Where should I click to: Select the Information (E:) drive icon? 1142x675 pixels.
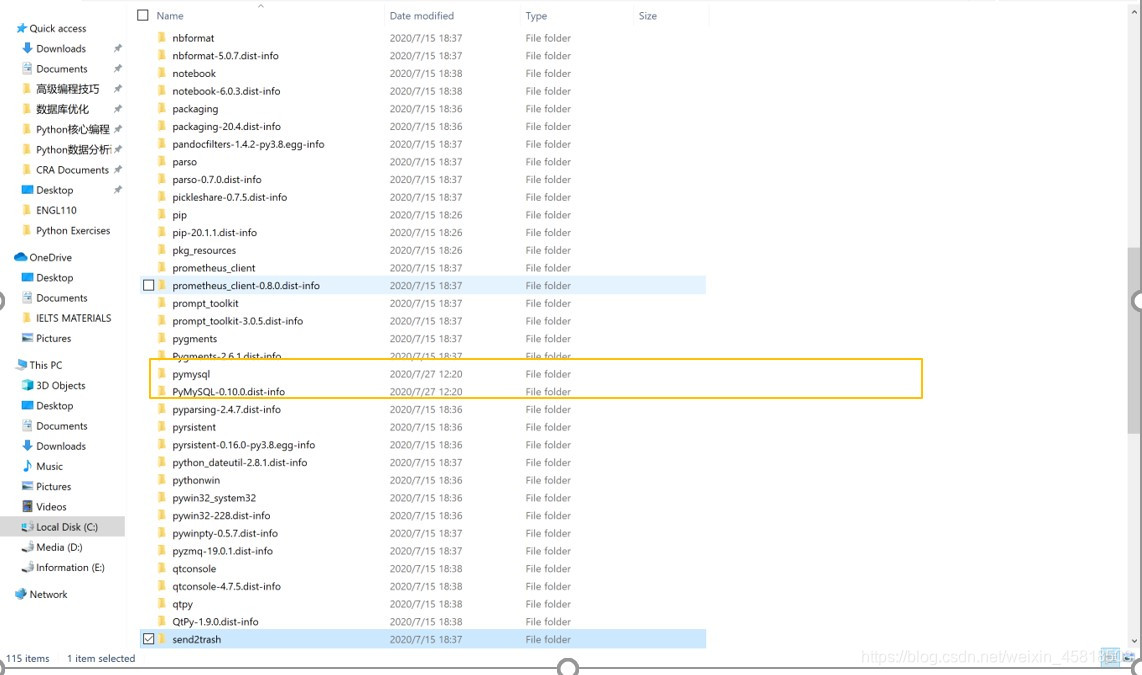pyautogui.click(x=27, y=567)
